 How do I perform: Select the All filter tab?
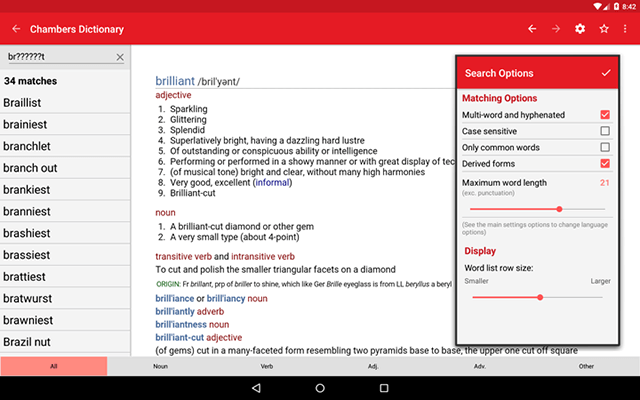pyautogui.click(x=53, y=366)
